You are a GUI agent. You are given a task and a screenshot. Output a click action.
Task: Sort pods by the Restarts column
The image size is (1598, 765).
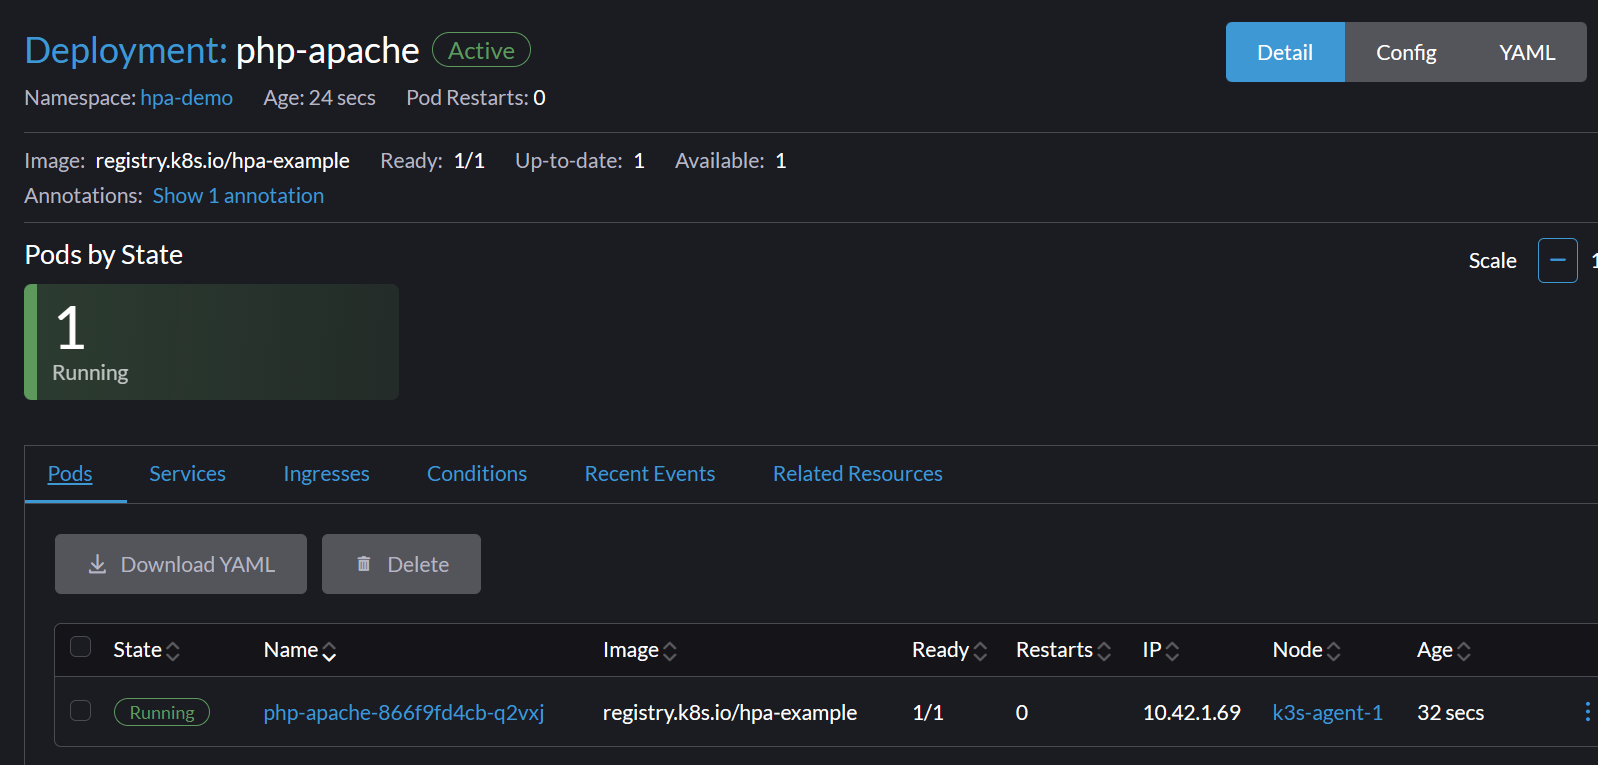[1063, 650]
